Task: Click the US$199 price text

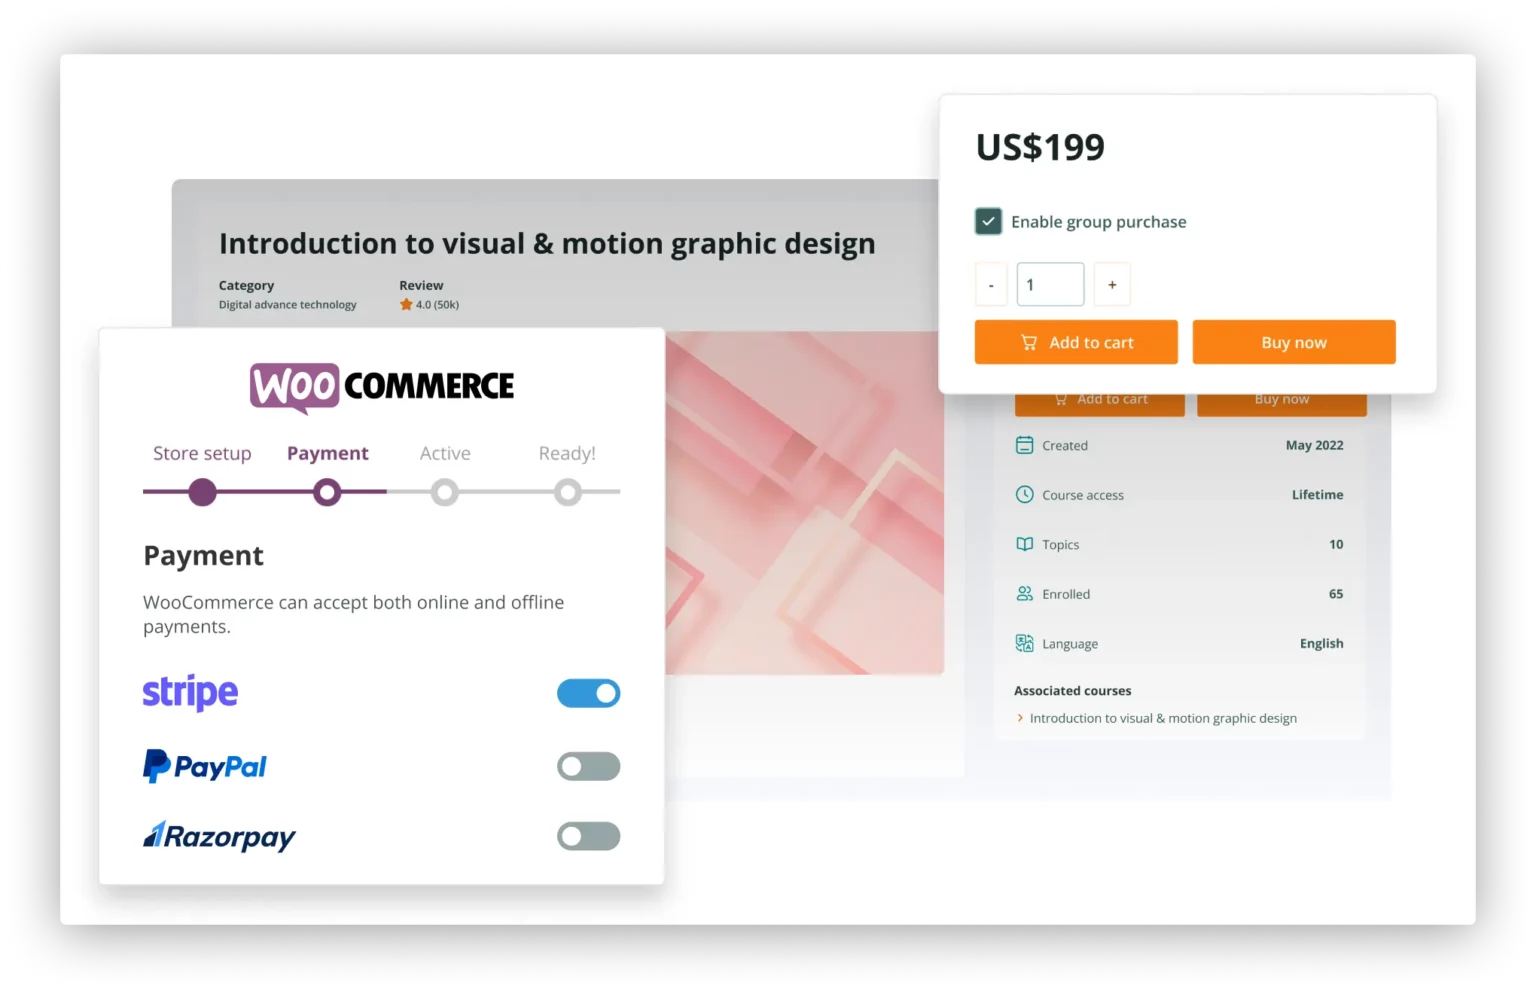Action: tap(1040, 148)
